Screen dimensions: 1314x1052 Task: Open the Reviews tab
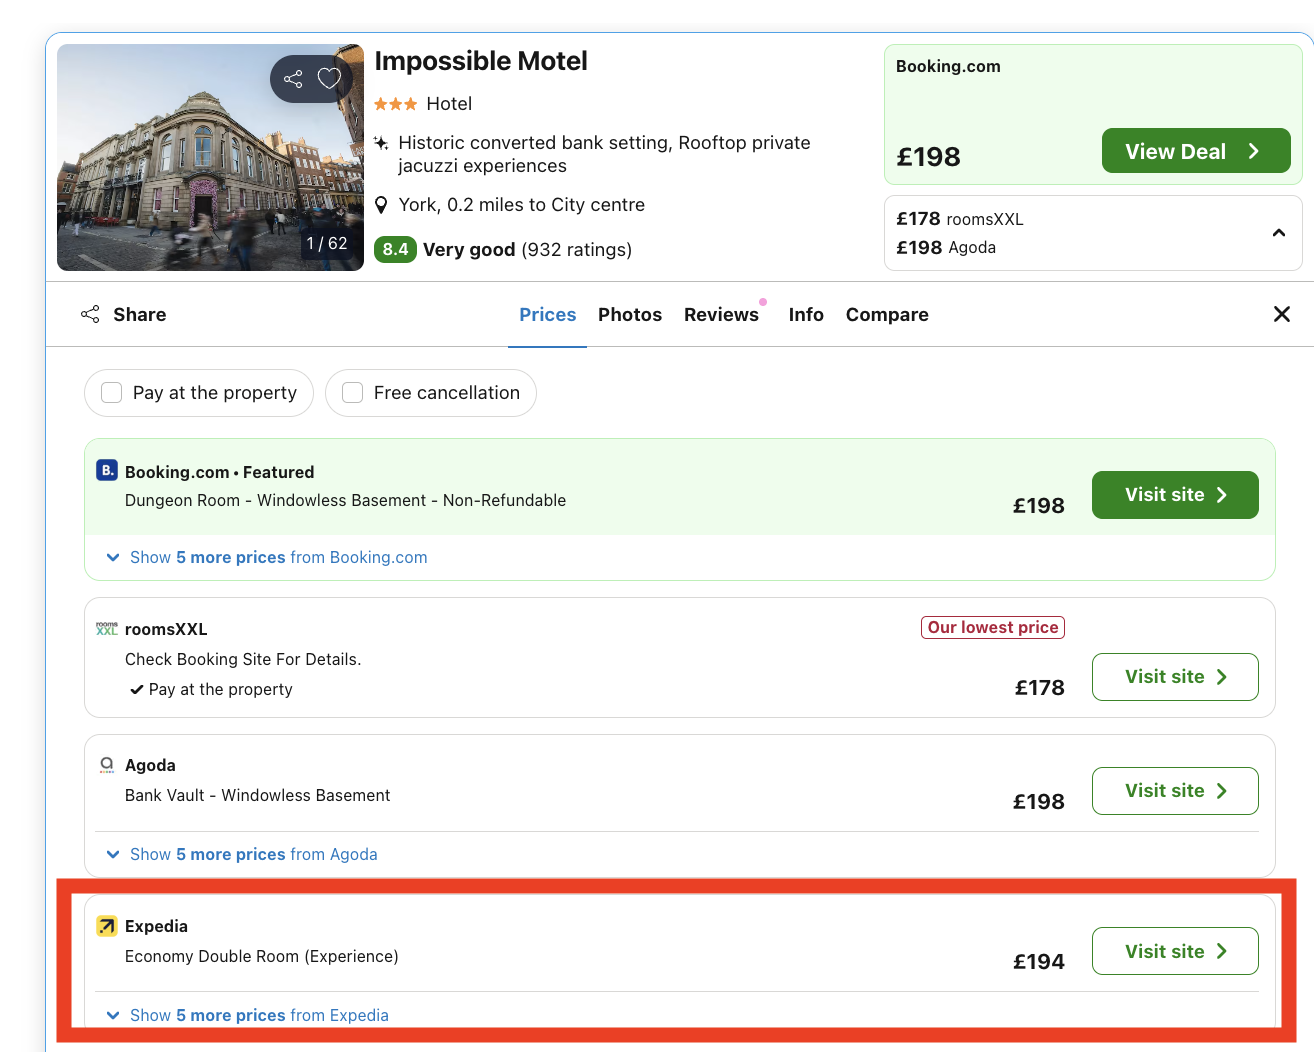coord(721,314)
